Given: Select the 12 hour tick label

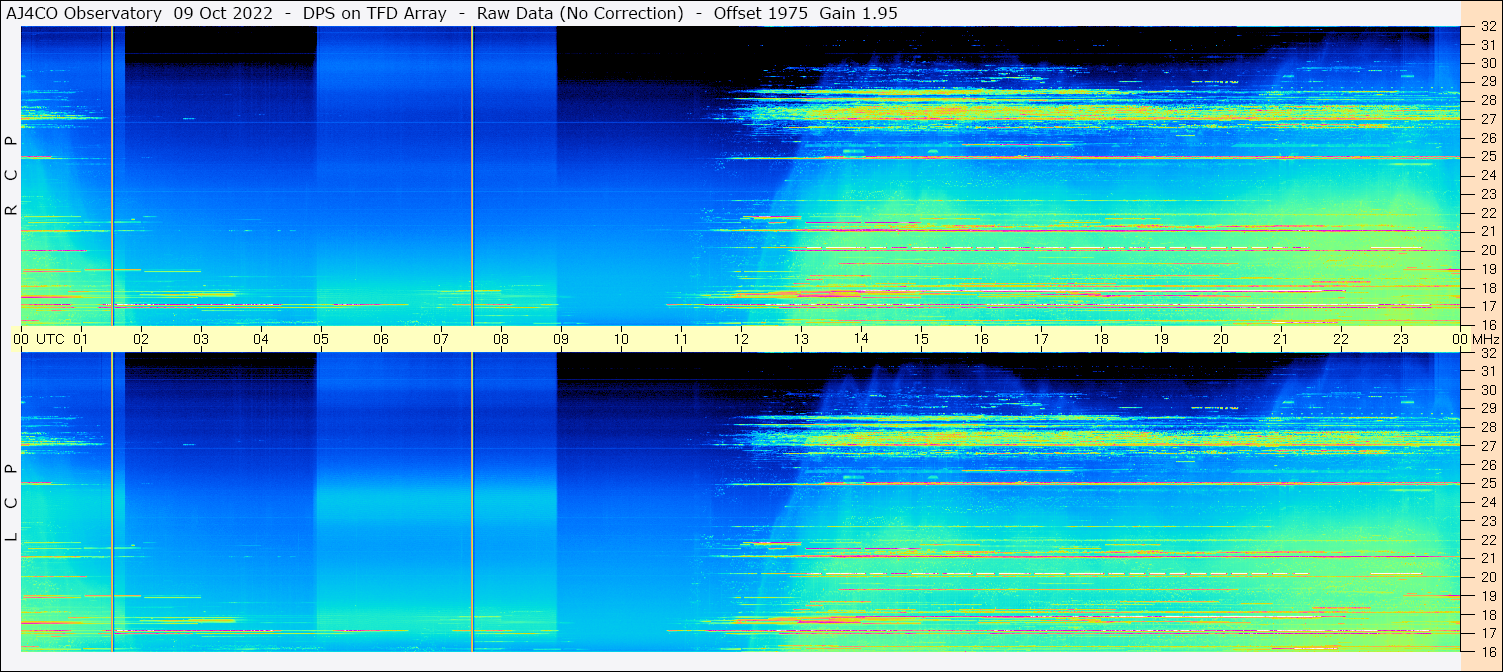Looking at the screenshot, I should tap(741, 339).
